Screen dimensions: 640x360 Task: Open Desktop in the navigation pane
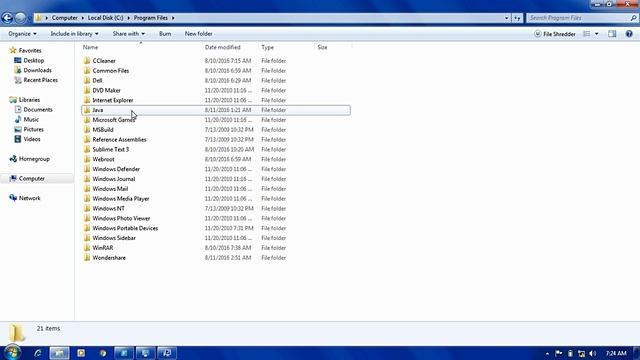pyautogui.click(x=29, y=60)
